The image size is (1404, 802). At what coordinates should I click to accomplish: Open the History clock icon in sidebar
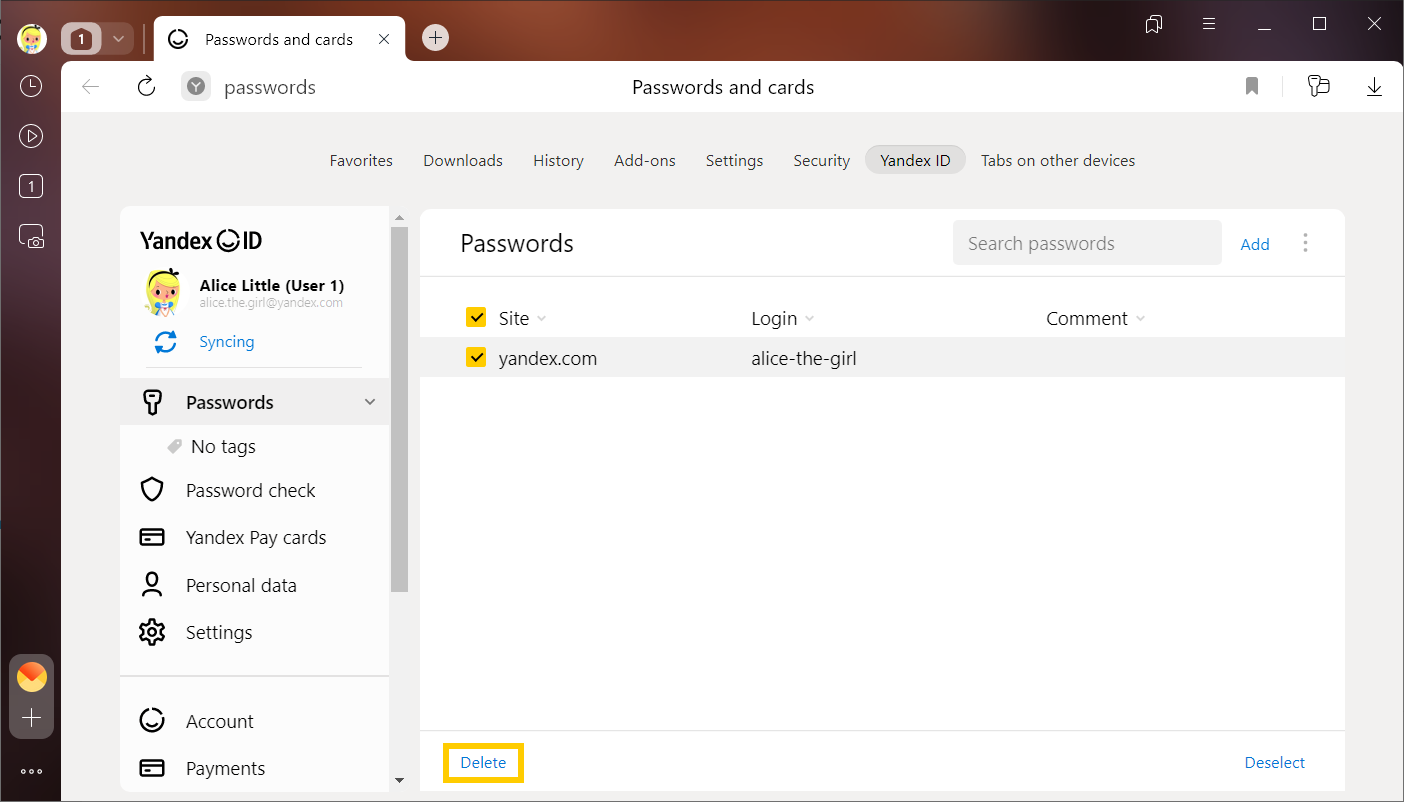point(31,86)
